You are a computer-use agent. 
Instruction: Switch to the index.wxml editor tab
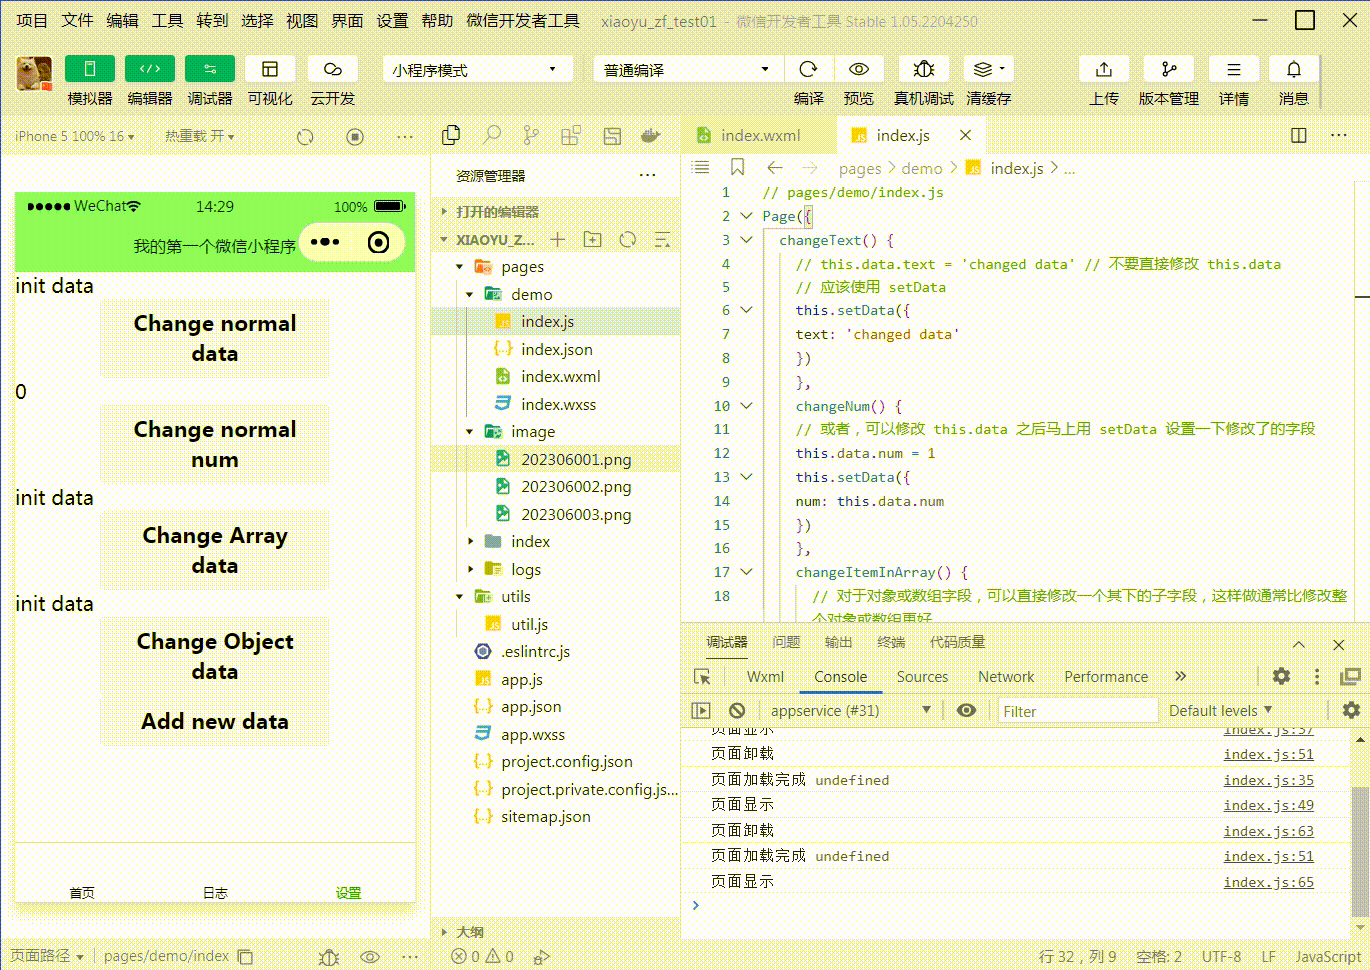pos(760,135)
